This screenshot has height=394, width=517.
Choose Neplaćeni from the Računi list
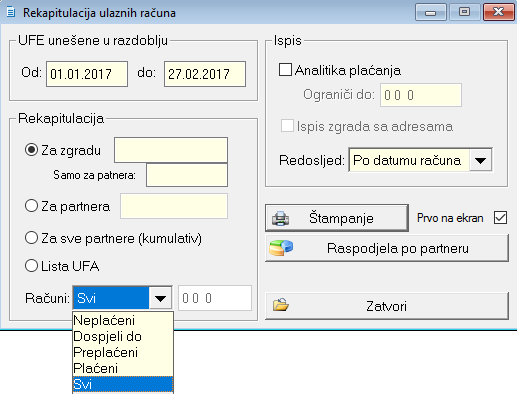click(x=123, y=320)
